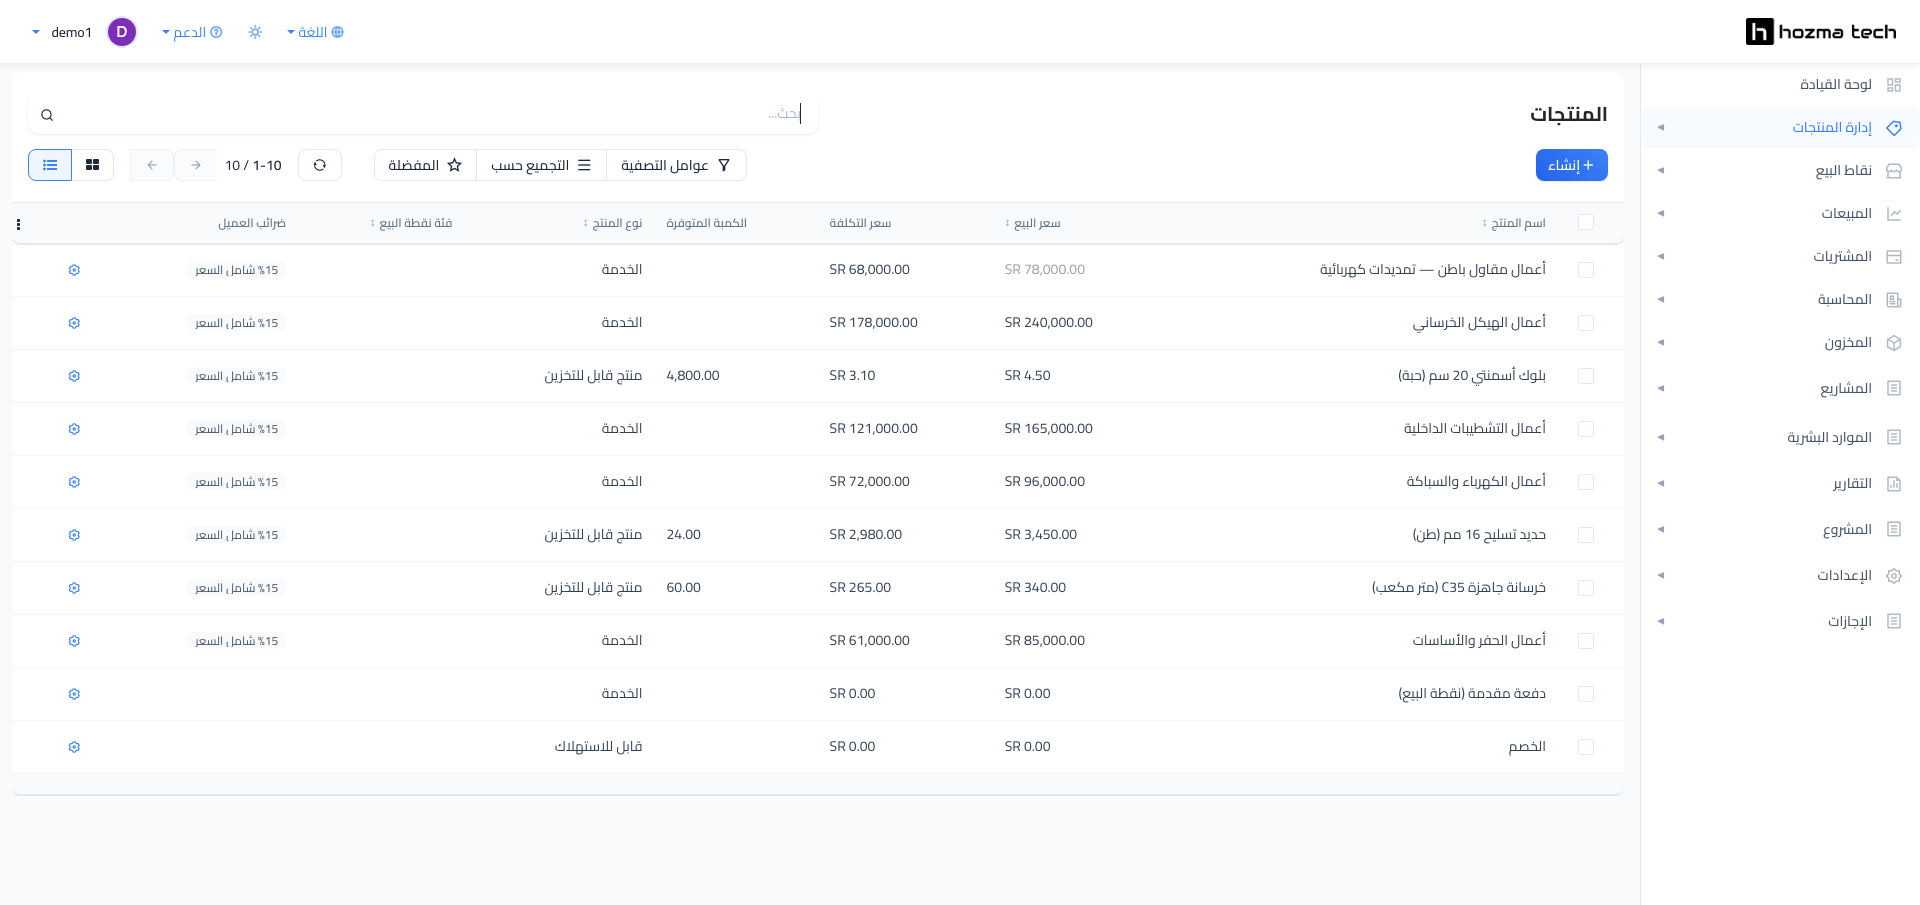The height and width of the screenshot is (905, 1920).
Task: Click the الإجازات sidebar icon
Action: (x=1893, y=621)
